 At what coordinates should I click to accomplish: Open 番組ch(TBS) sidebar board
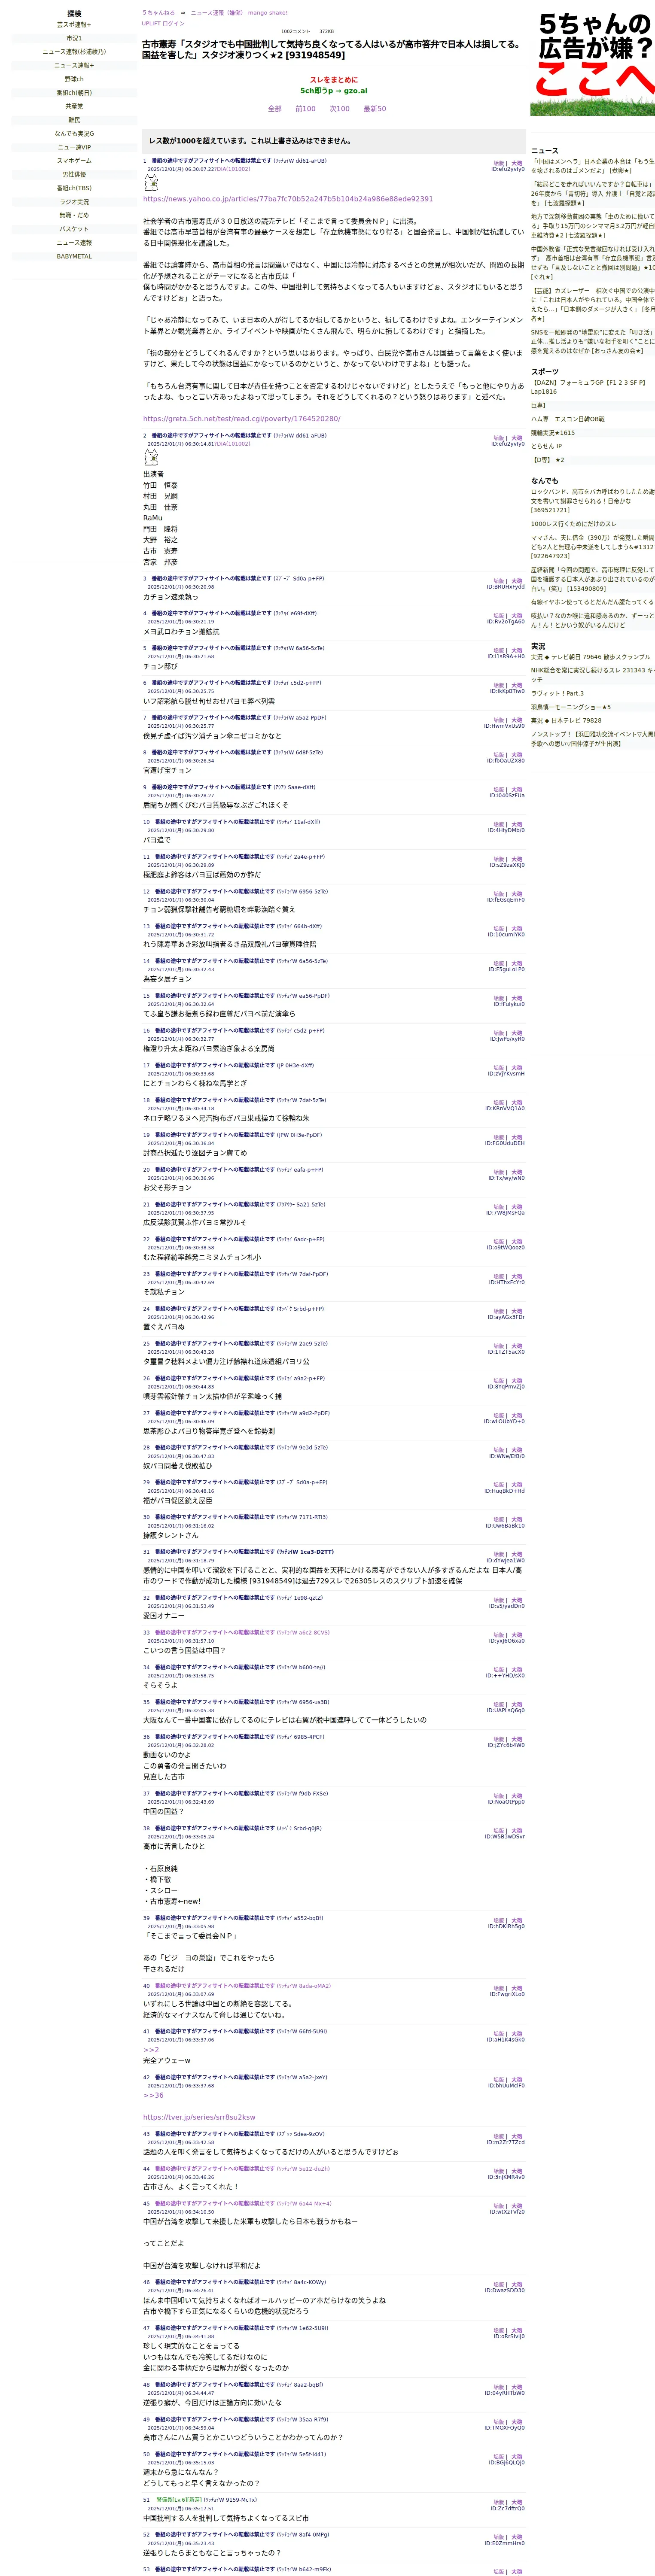coord(74,188)
